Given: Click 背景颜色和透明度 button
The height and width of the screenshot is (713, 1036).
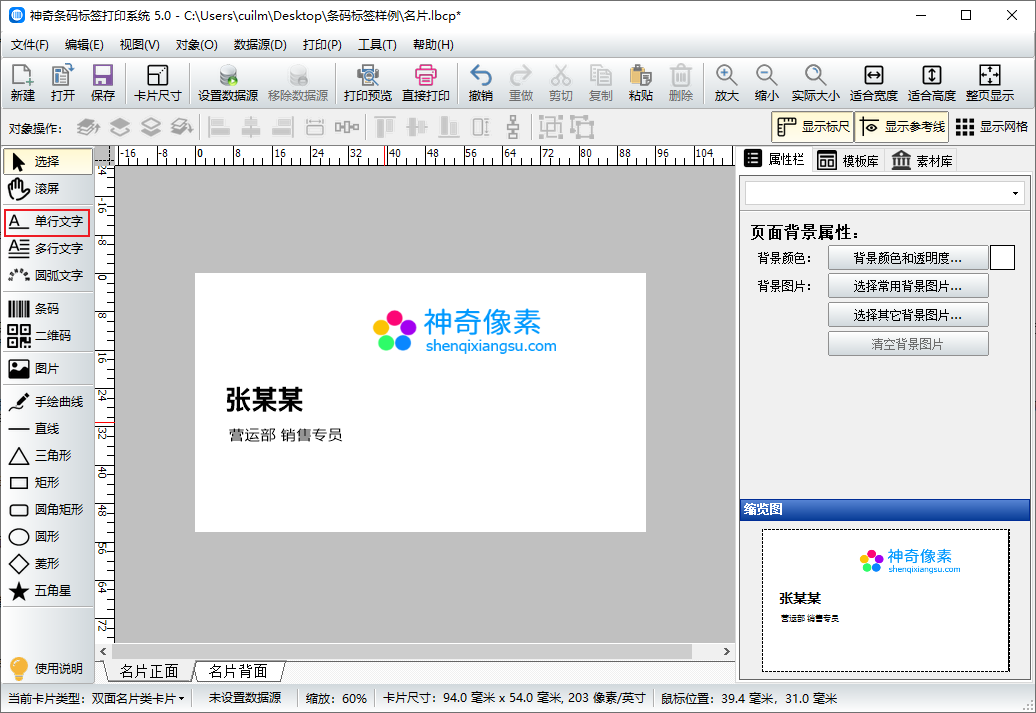Looking at the screenshot, I should tap(908, 258).
